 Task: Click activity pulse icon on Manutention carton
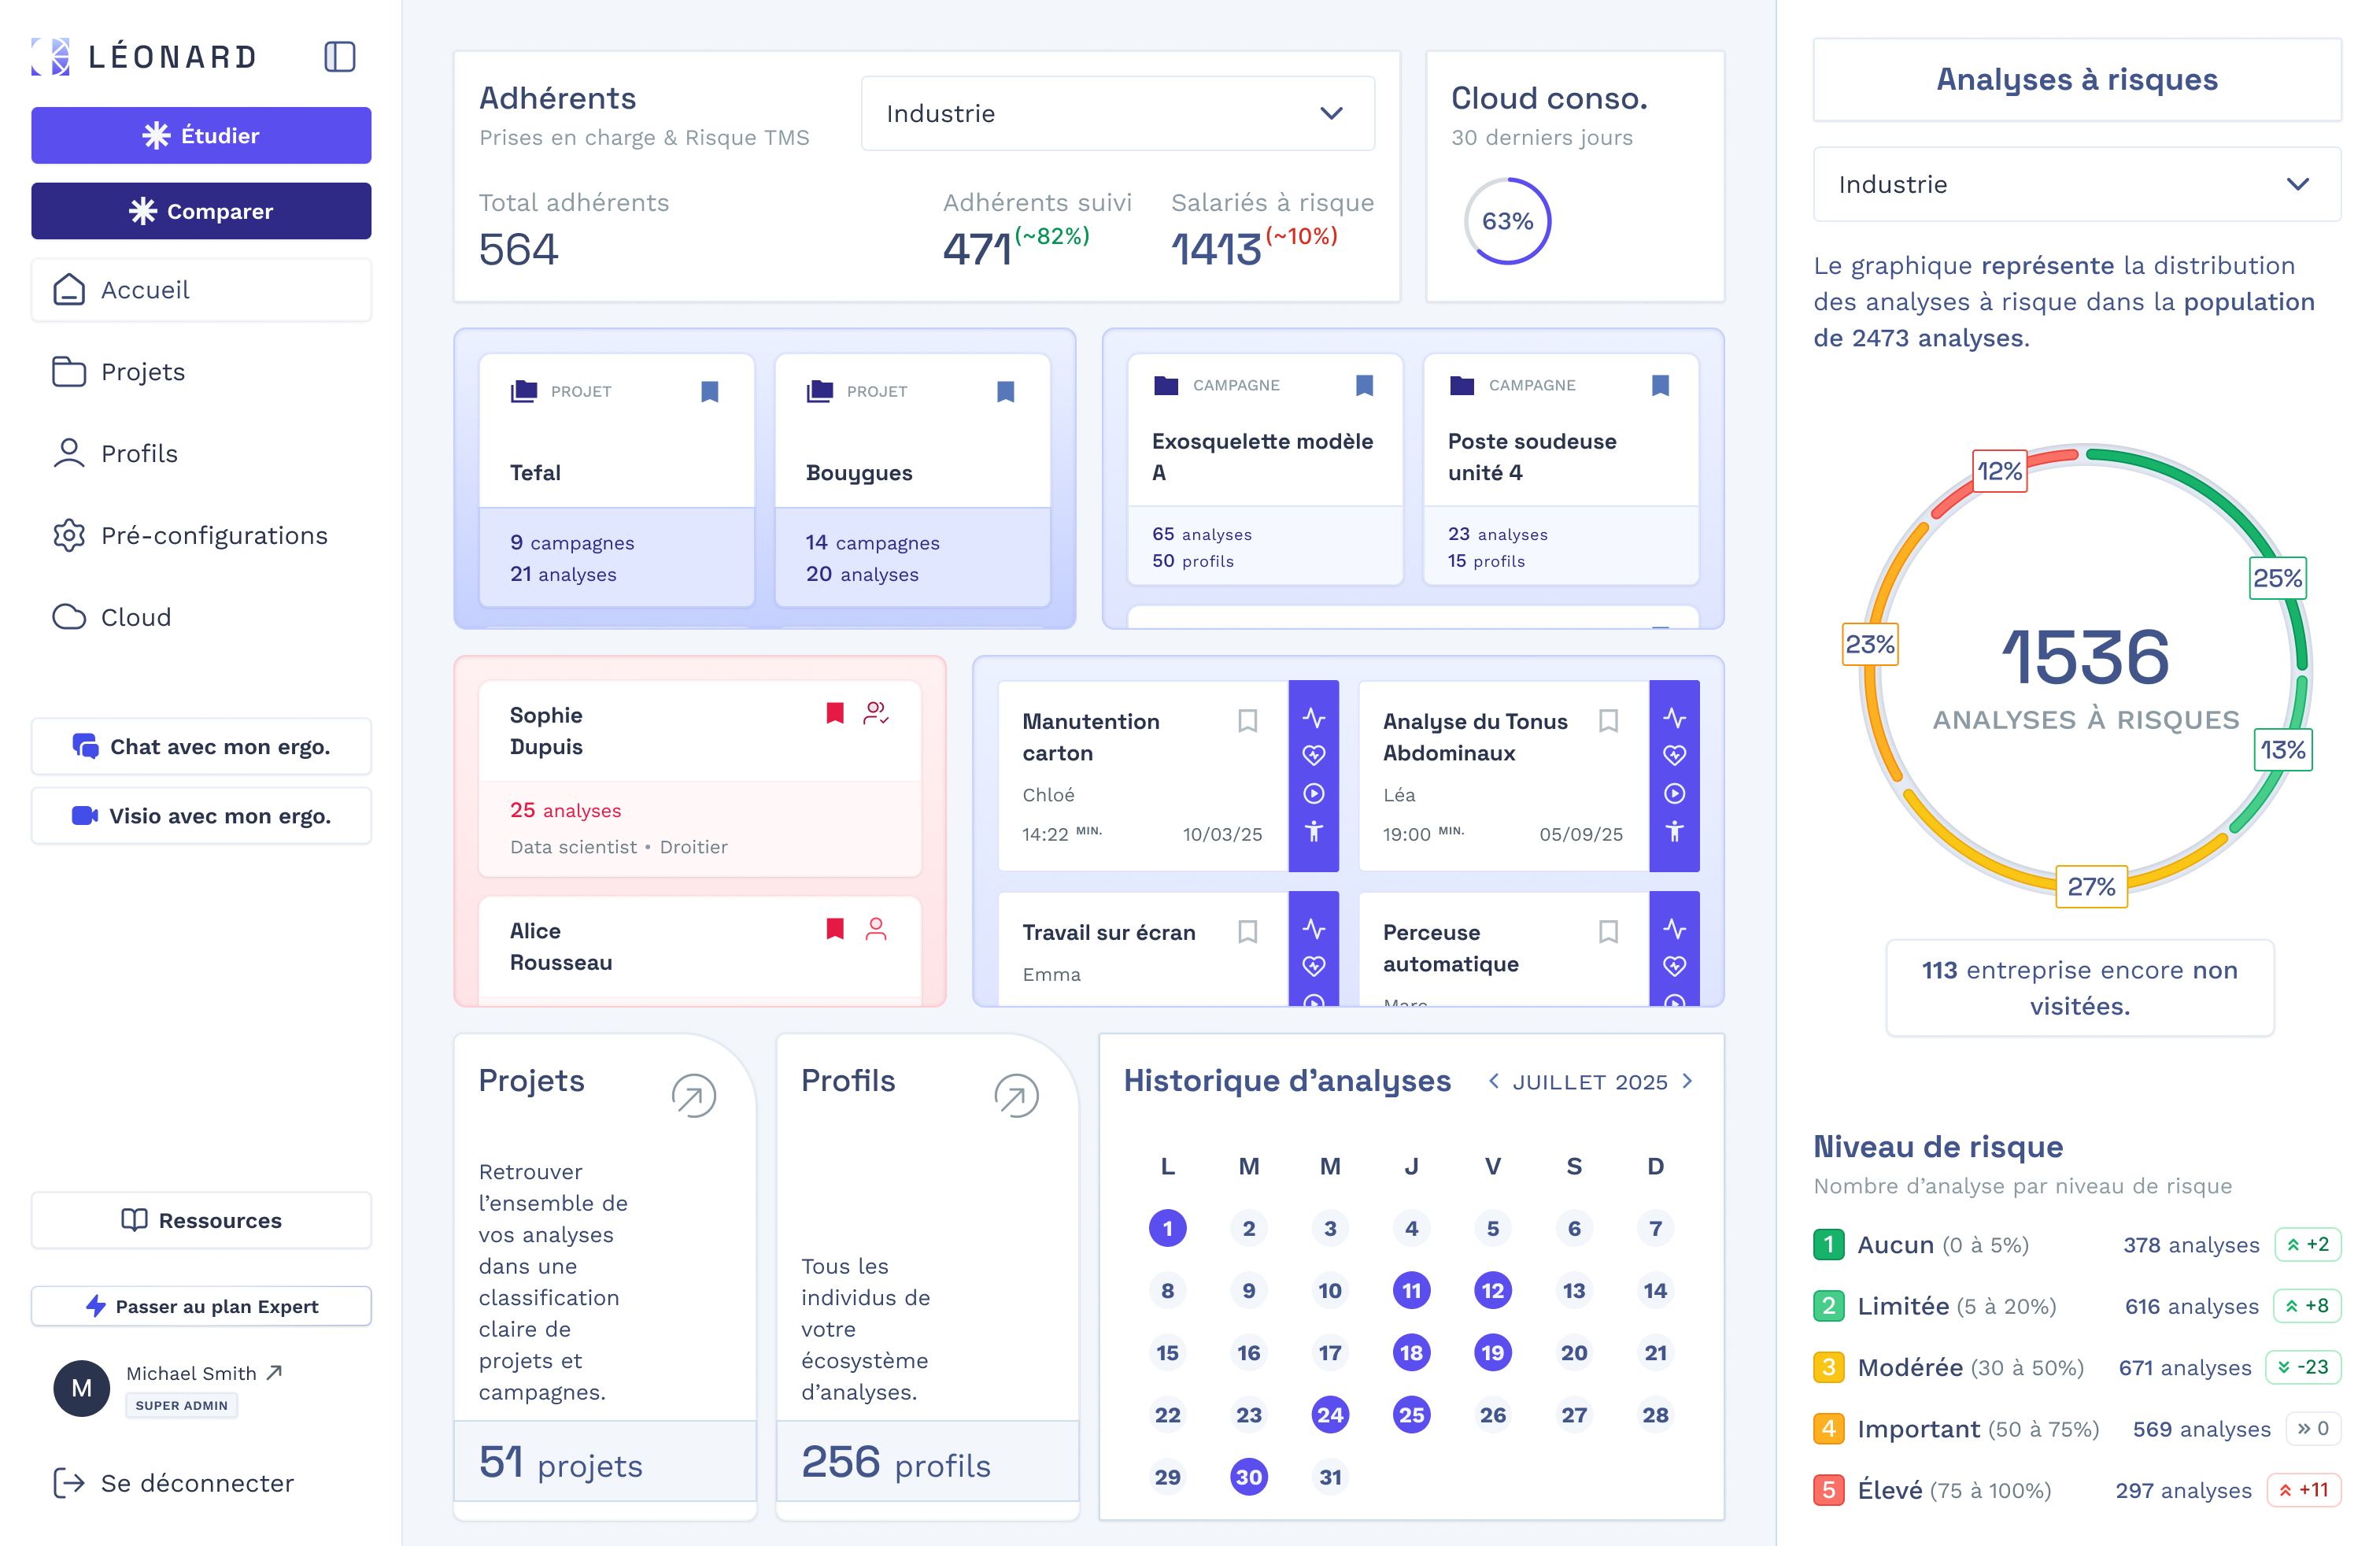coord(1314,718)
